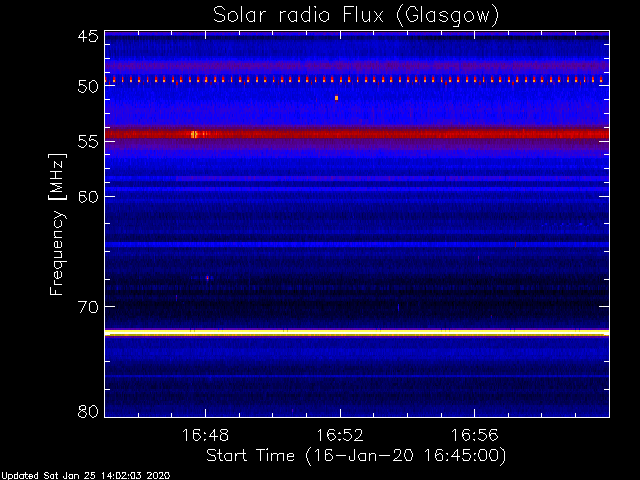The image size is (640, 480).
Task: Click the 16:52 time tick label
Action: (x=340, y=435)
